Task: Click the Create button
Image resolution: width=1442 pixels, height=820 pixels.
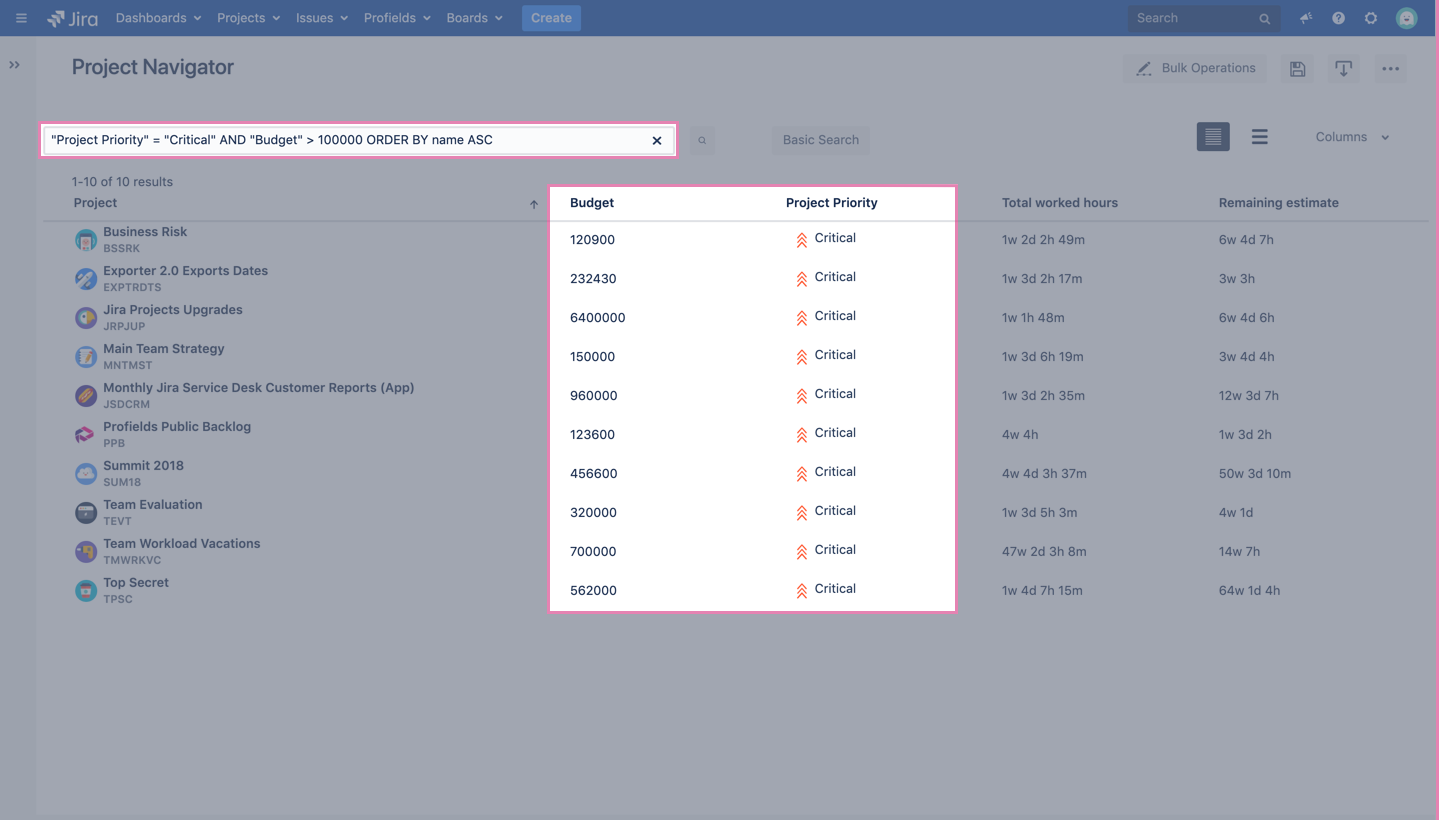Action: tap(551, 17)
